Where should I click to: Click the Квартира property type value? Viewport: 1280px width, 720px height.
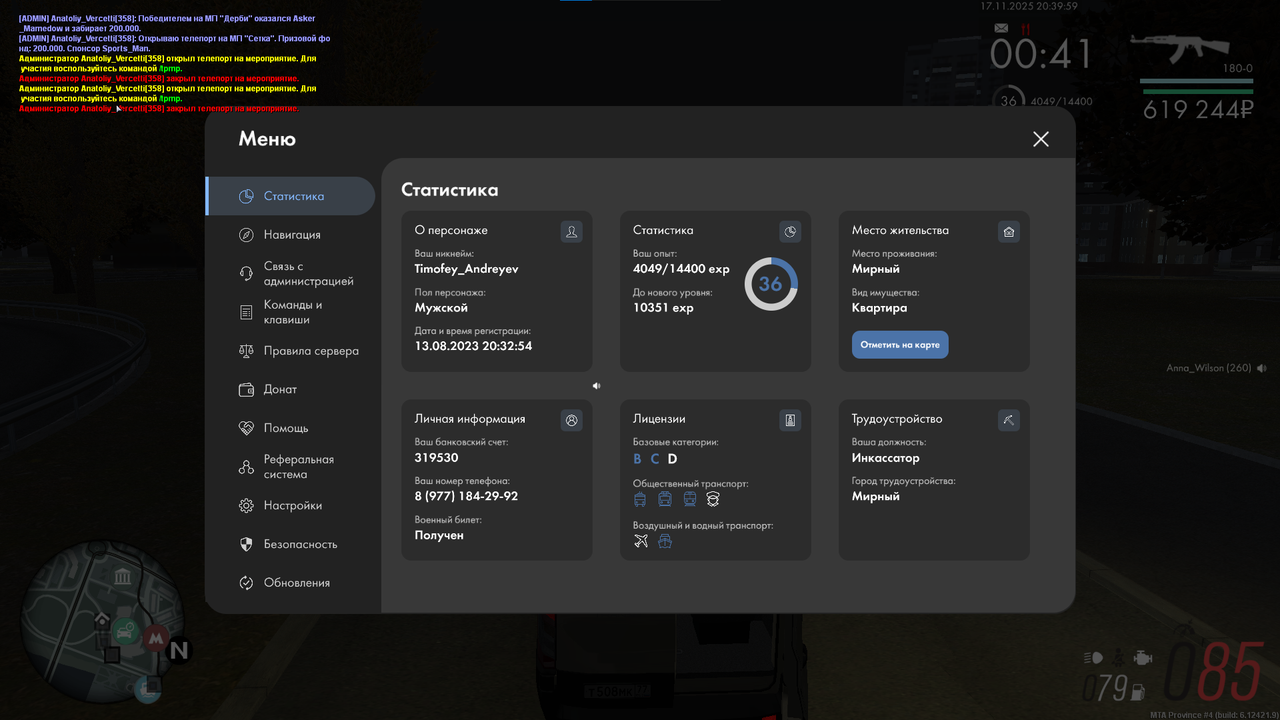(x=880, y=308)
